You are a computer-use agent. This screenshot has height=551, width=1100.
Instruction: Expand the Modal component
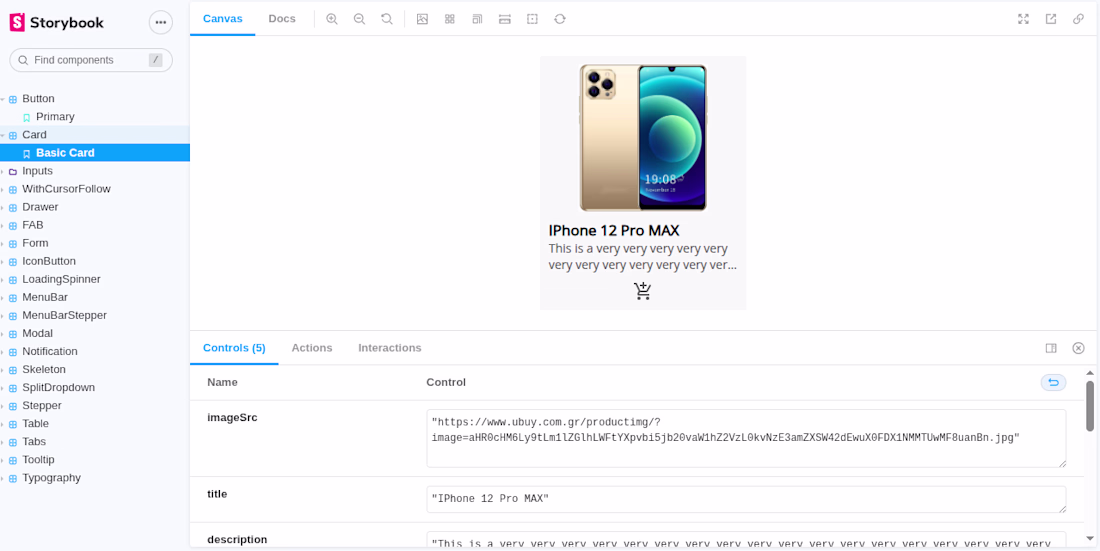95,333
